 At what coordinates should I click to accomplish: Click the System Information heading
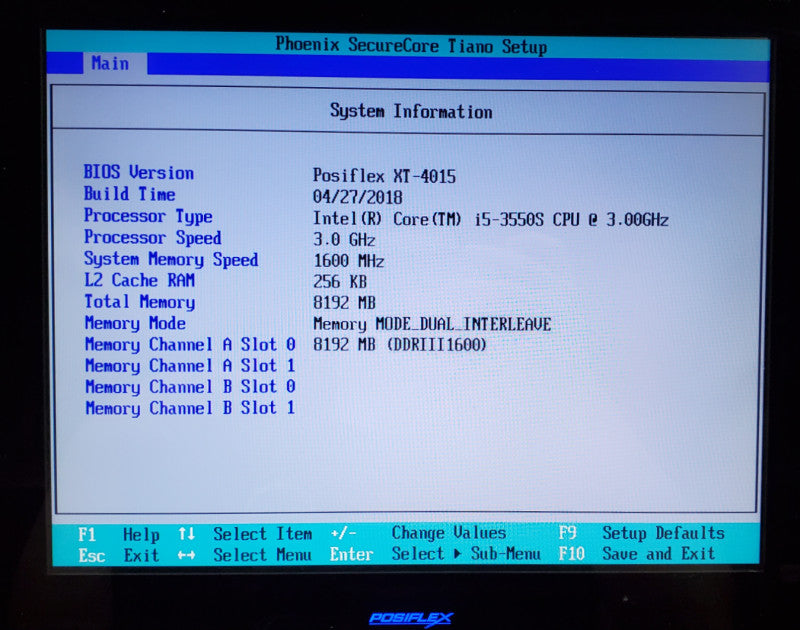[411, 111]
